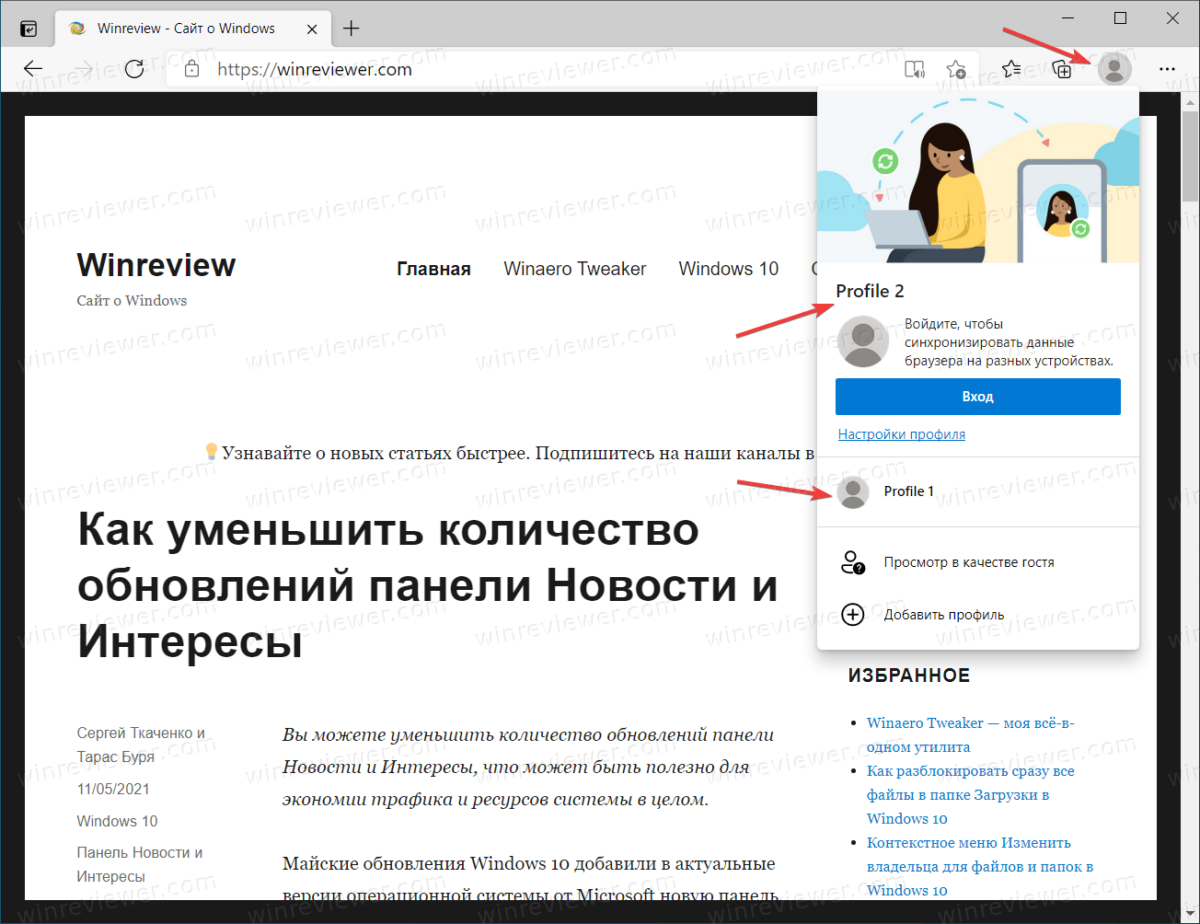Open the Winaero Tweaker navigation item
Viewport: 1200px width, 924px height.
point(575,268)
